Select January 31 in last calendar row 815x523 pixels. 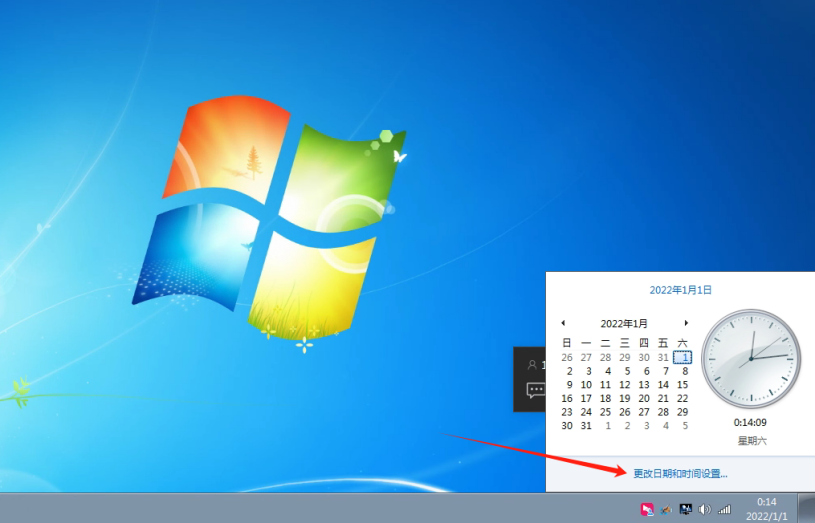(x=586, y=425)
